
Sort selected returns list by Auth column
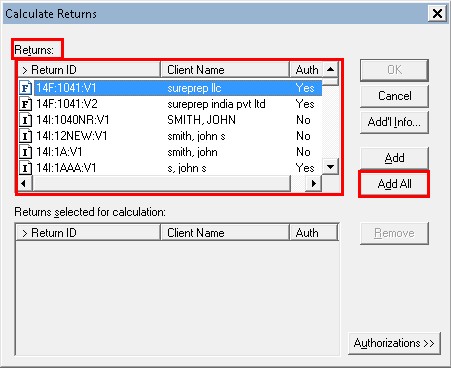coord(314,232)
